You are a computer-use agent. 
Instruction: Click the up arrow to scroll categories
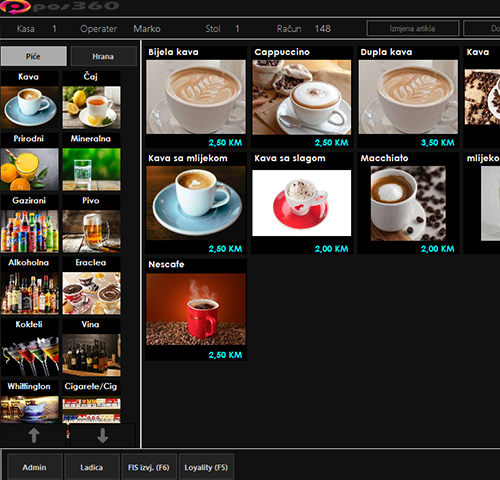[x=34, y=435]
